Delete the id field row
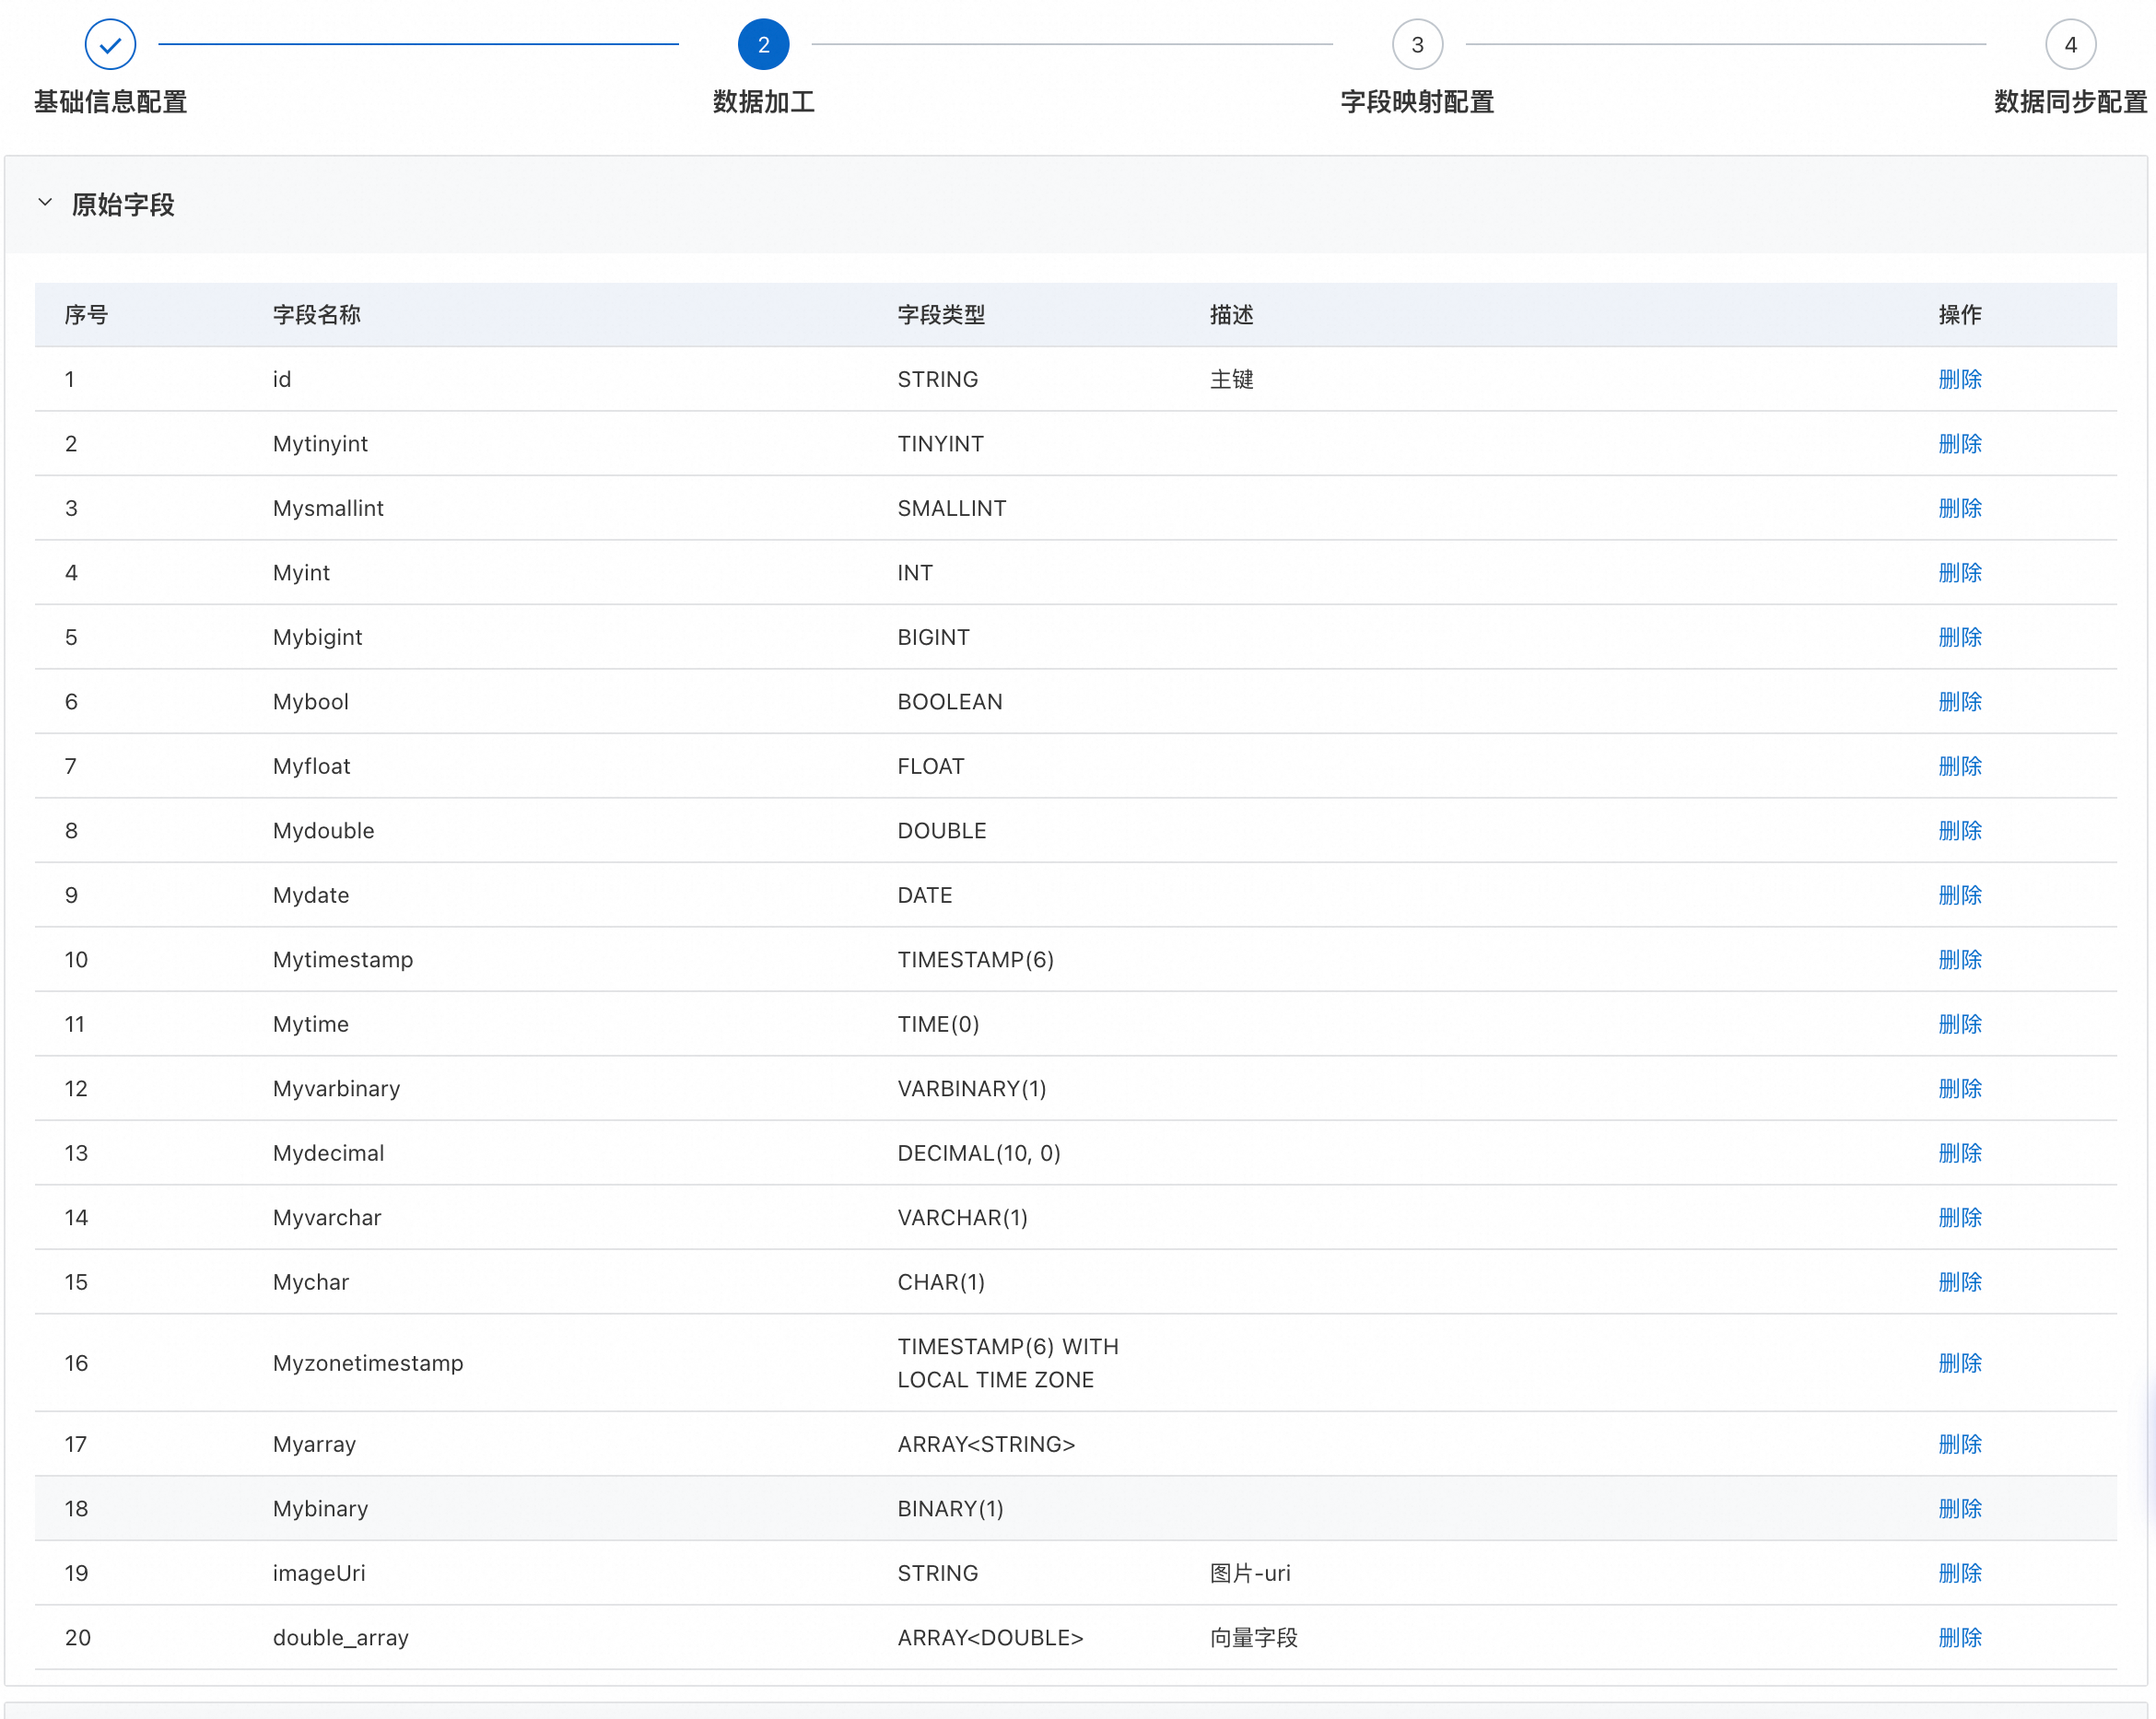The width and height of the screenshot is (2156, 1719). click(x=1958, y=380)
